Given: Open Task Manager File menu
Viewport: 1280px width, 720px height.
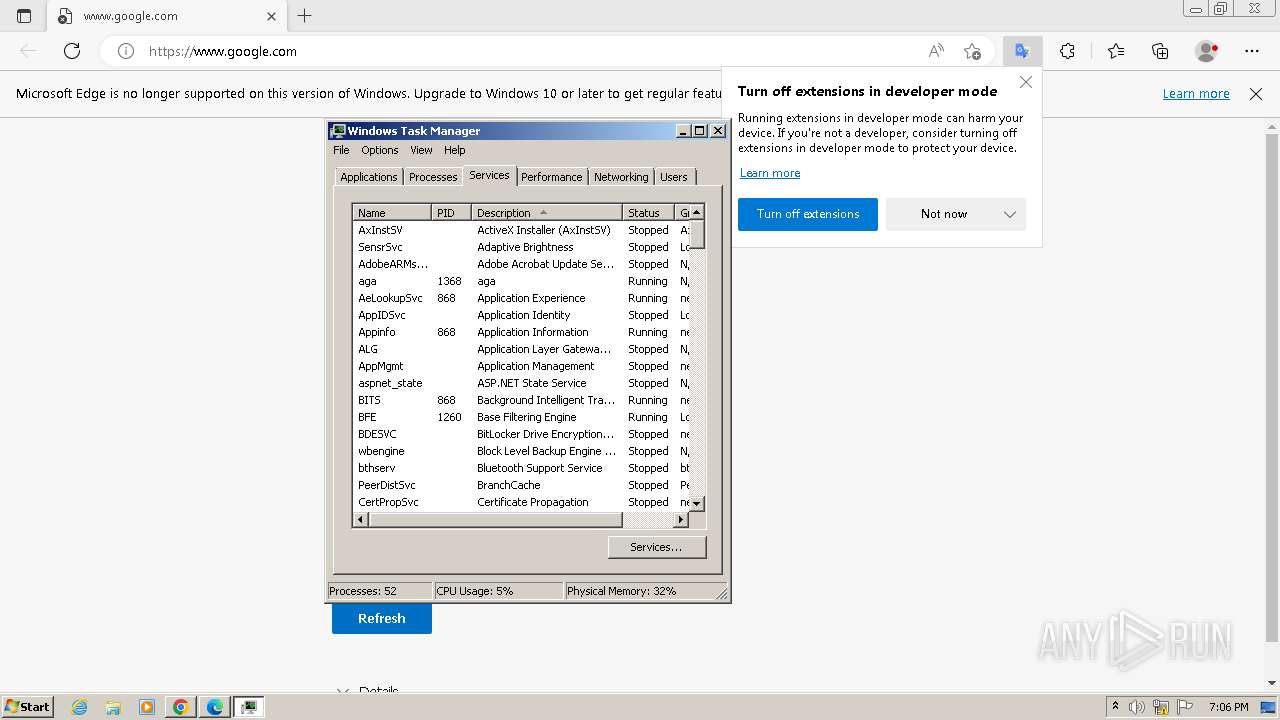Looking at the screenshot, I should pyautogui.click(x=341, y=150).
